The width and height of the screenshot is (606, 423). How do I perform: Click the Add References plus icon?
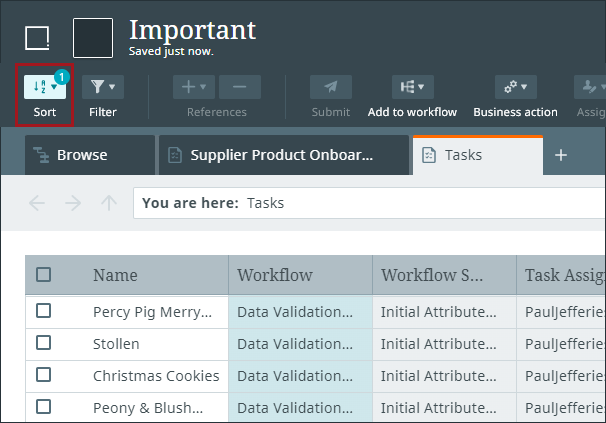(x=194, y=88)
